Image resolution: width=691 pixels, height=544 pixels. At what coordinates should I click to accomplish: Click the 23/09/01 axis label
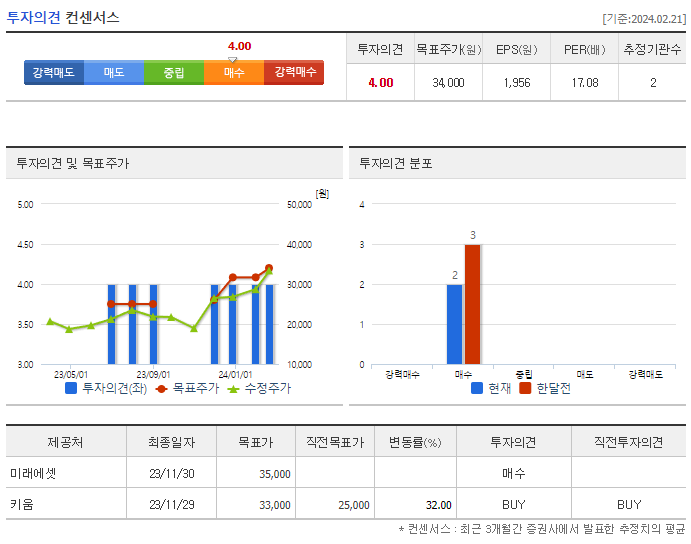point(153,375)
